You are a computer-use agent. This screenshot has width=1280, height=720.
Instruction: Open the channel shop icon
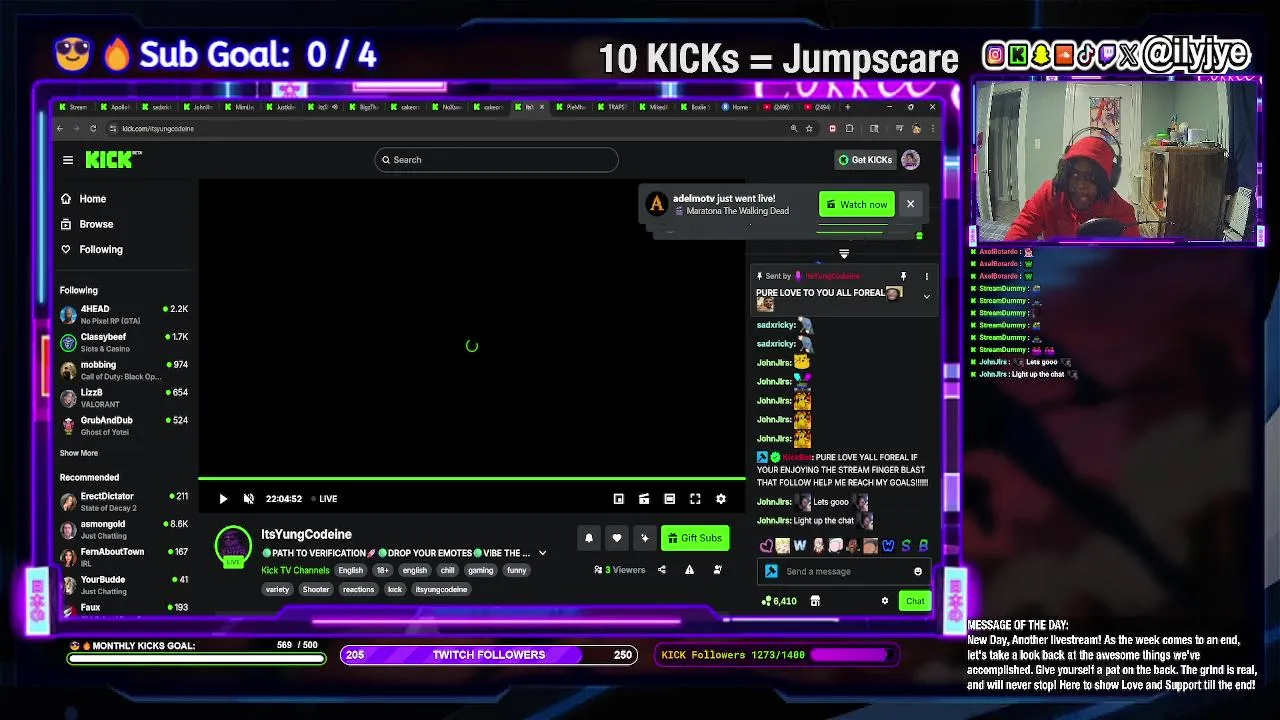pos(815,601)
